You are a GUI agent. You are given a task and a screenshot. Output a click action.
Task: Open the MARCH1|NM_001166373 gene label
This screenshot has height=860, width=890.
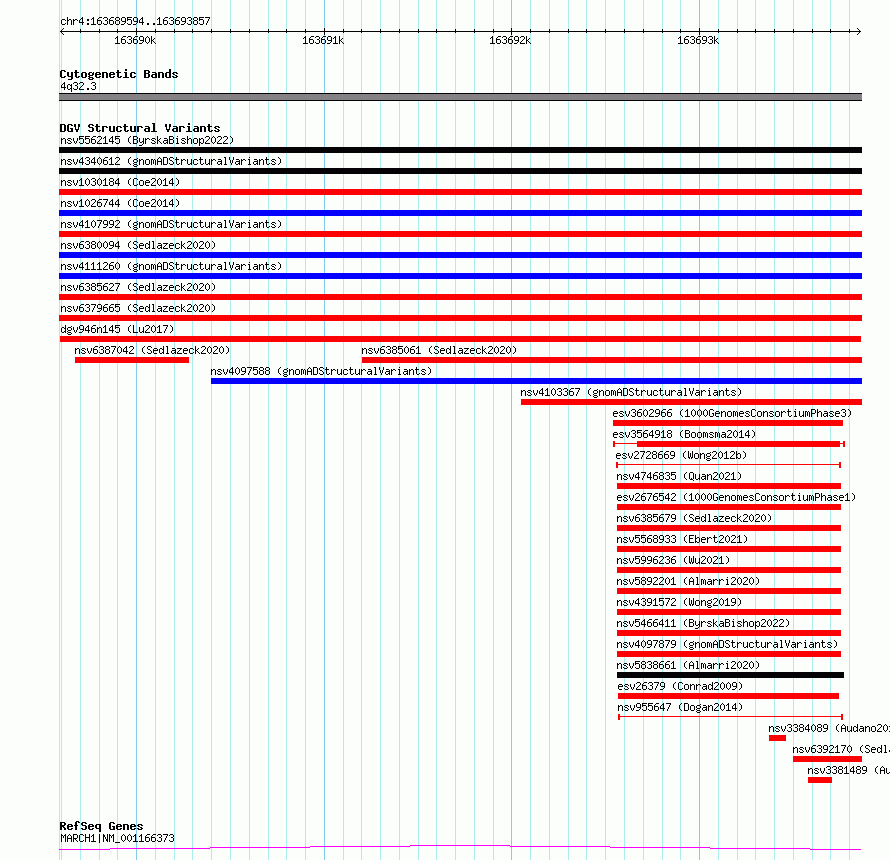point(117,838)
